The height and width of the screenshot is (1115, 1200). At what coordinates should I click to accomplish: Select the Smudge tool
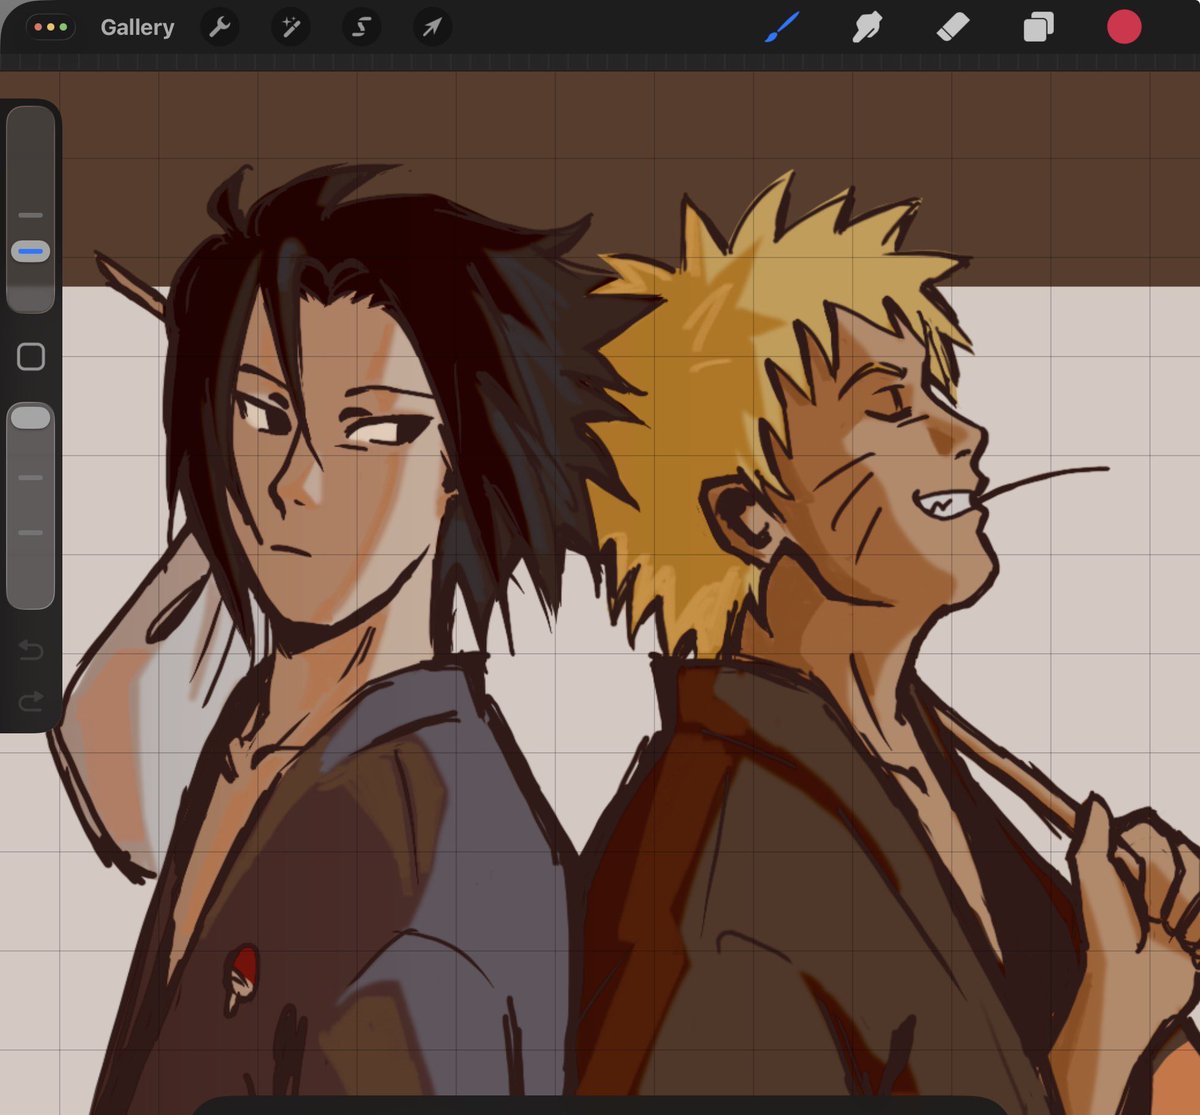click(x=867, y=27)
